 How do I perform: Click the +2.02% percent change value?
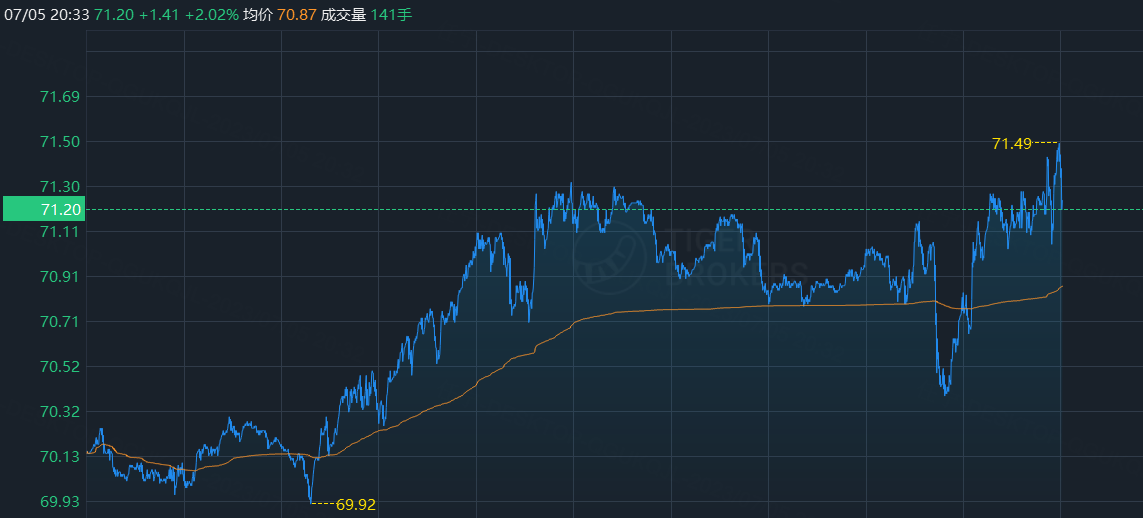click(211, 15)
